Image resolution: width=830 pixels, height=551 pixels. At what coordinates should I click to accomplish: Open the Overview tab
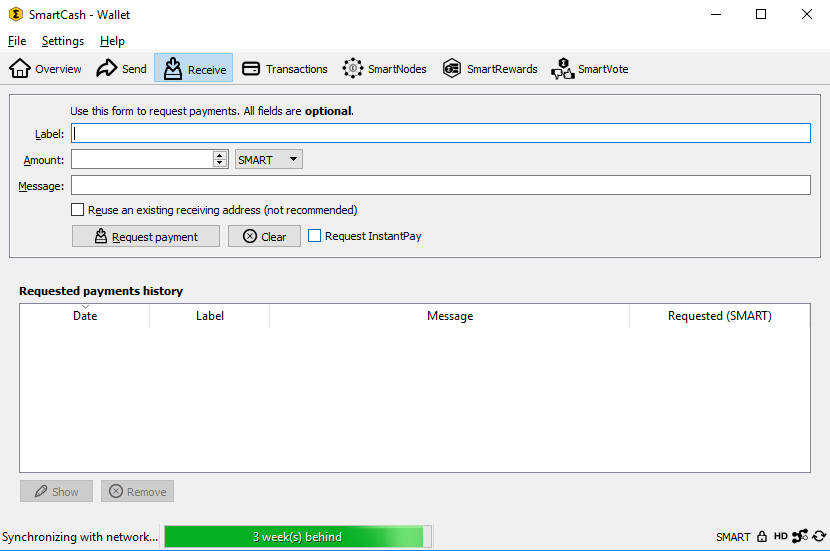46,69
